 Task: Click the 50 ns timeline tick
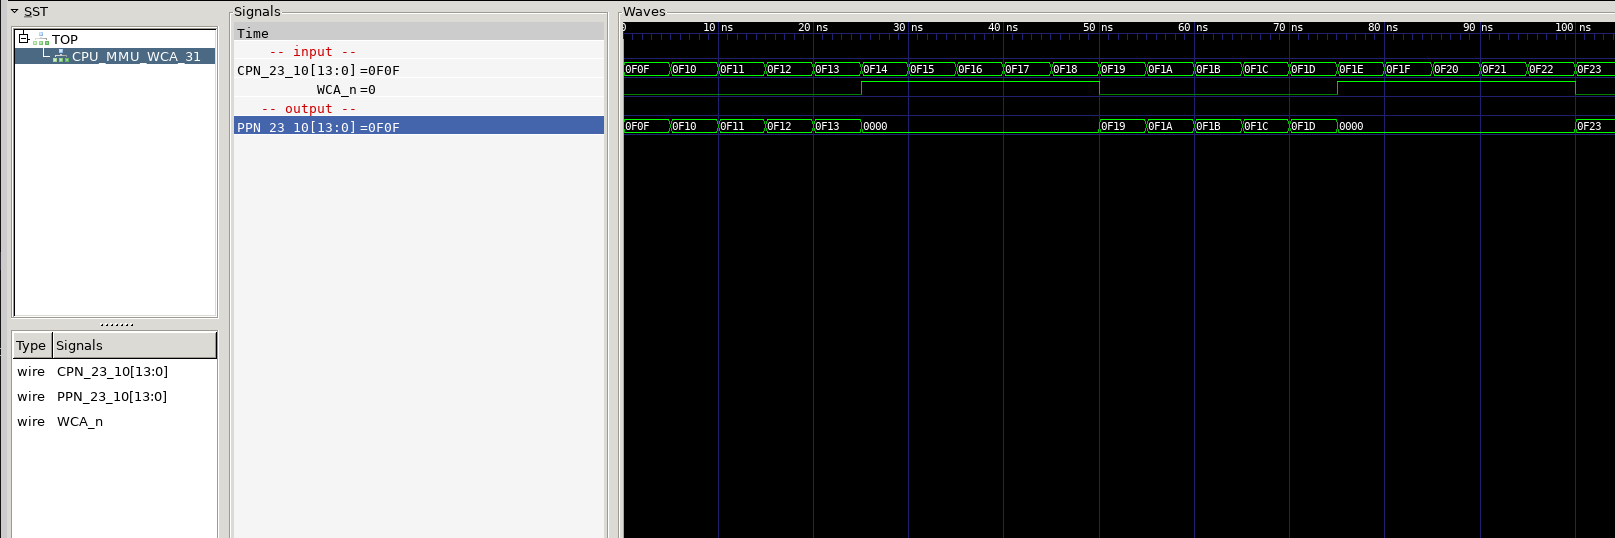pos(1099,27)
